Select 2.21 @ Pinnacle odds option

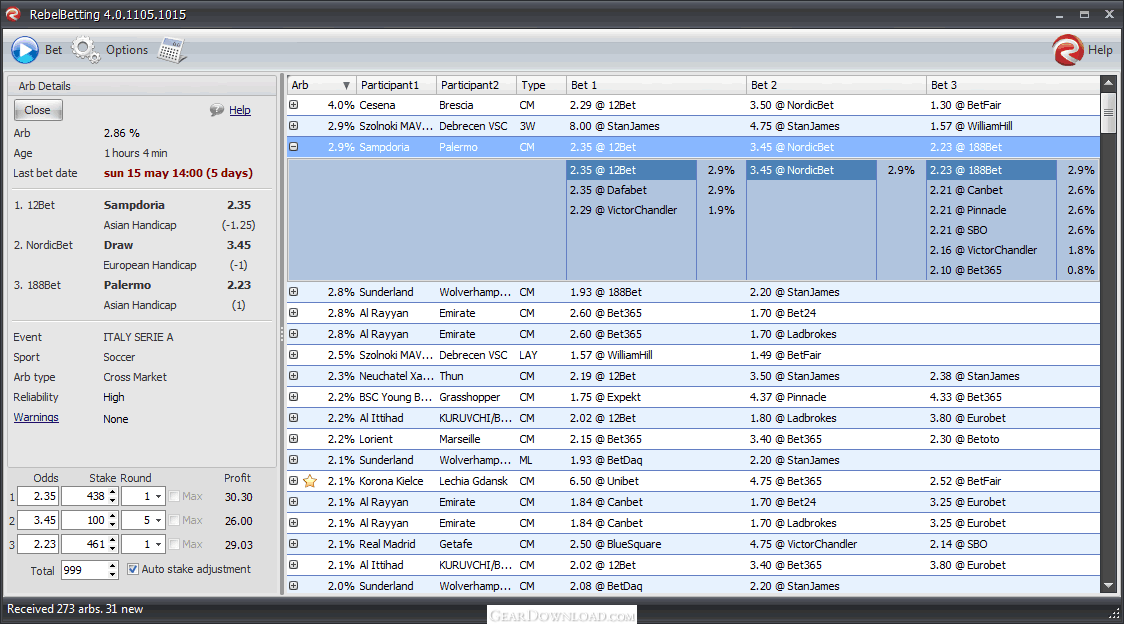click(x=991, y=210)
